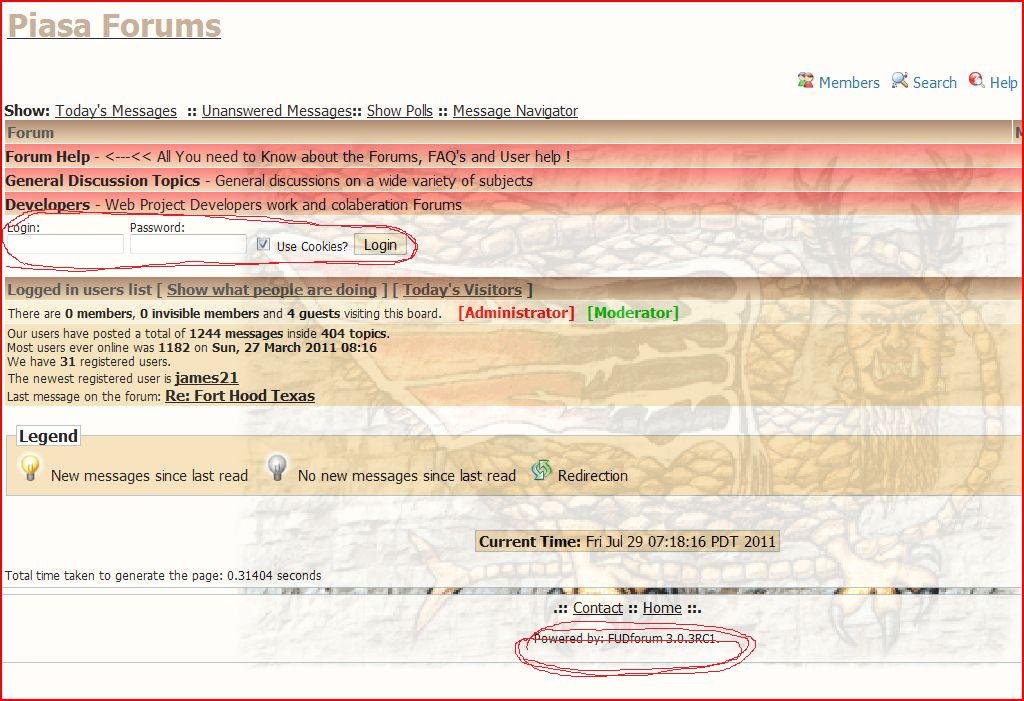Open the Members link
1024x701 pixels.
coord(849,82)
